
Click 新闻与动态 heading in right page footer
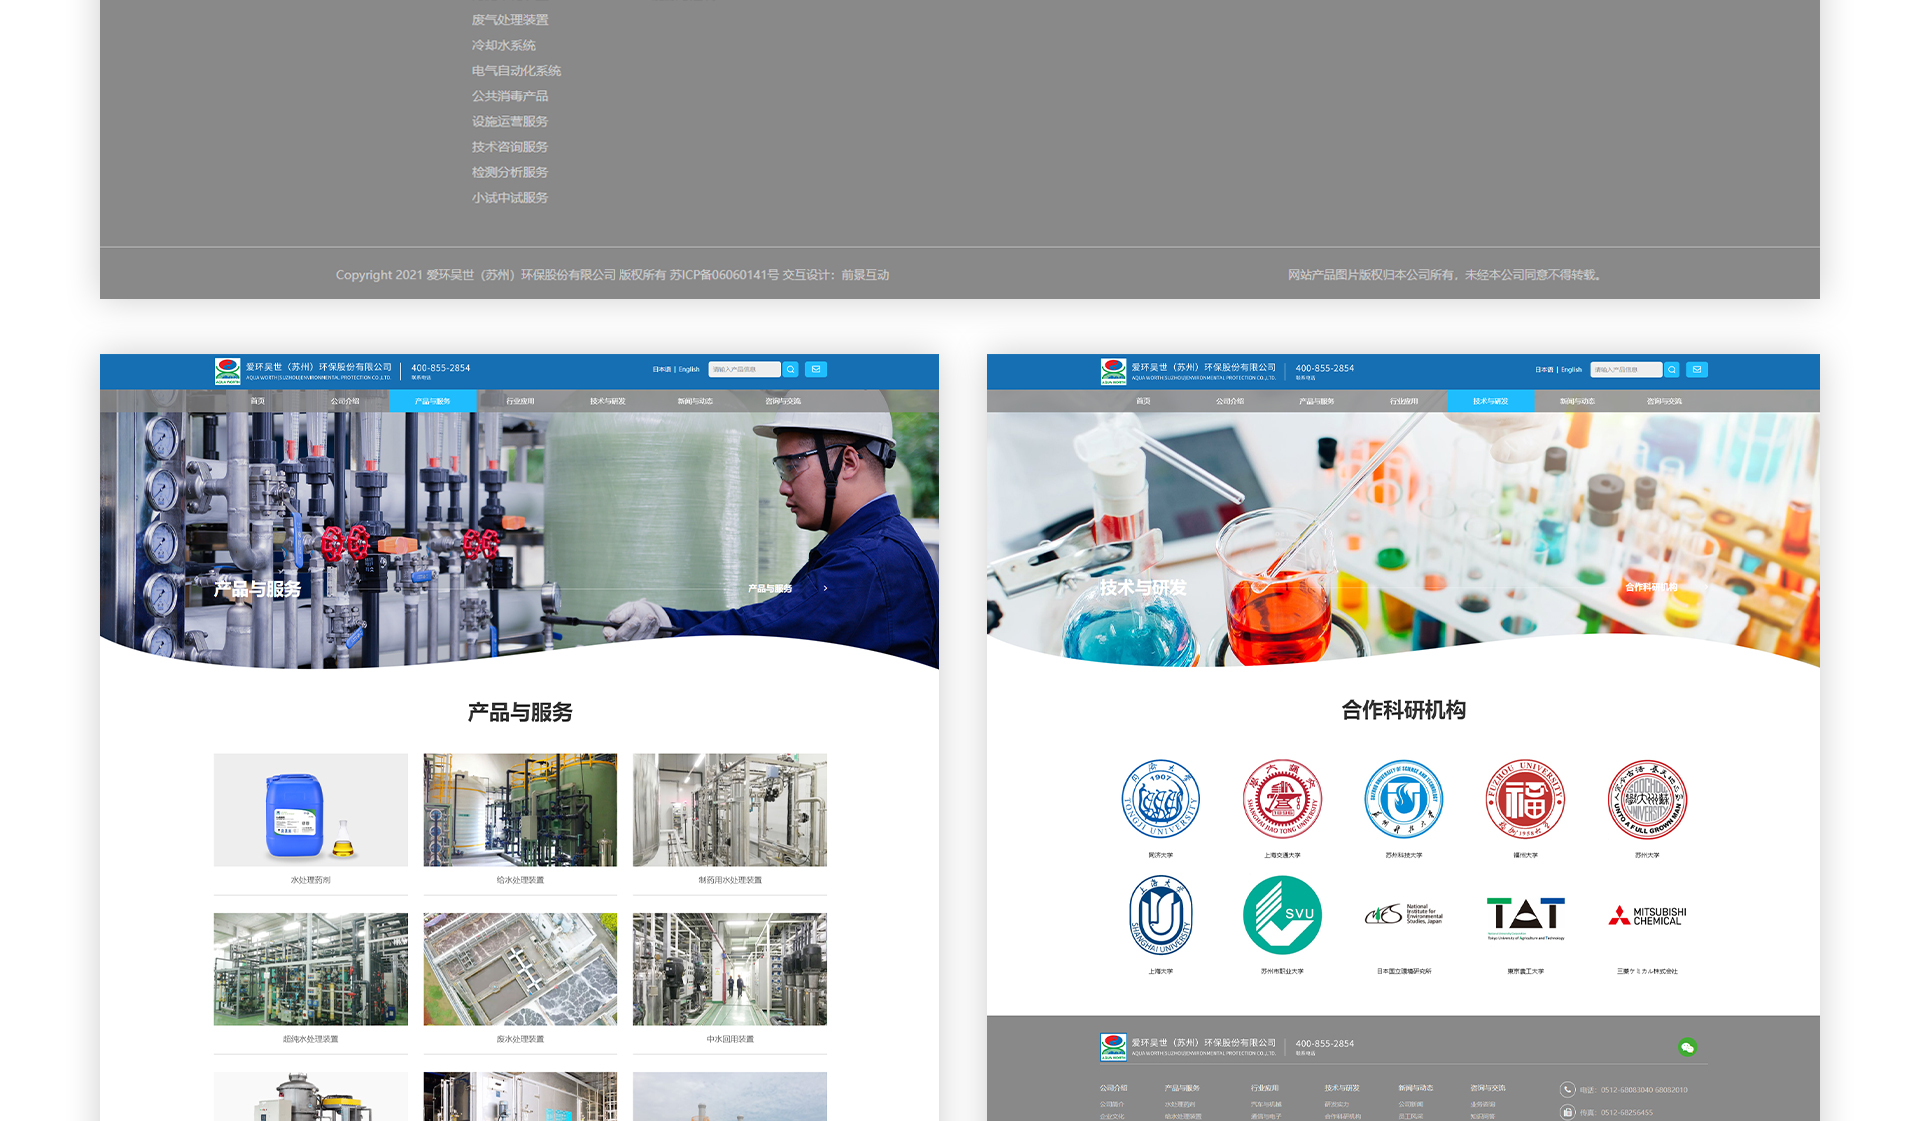click(1415, 1088)
